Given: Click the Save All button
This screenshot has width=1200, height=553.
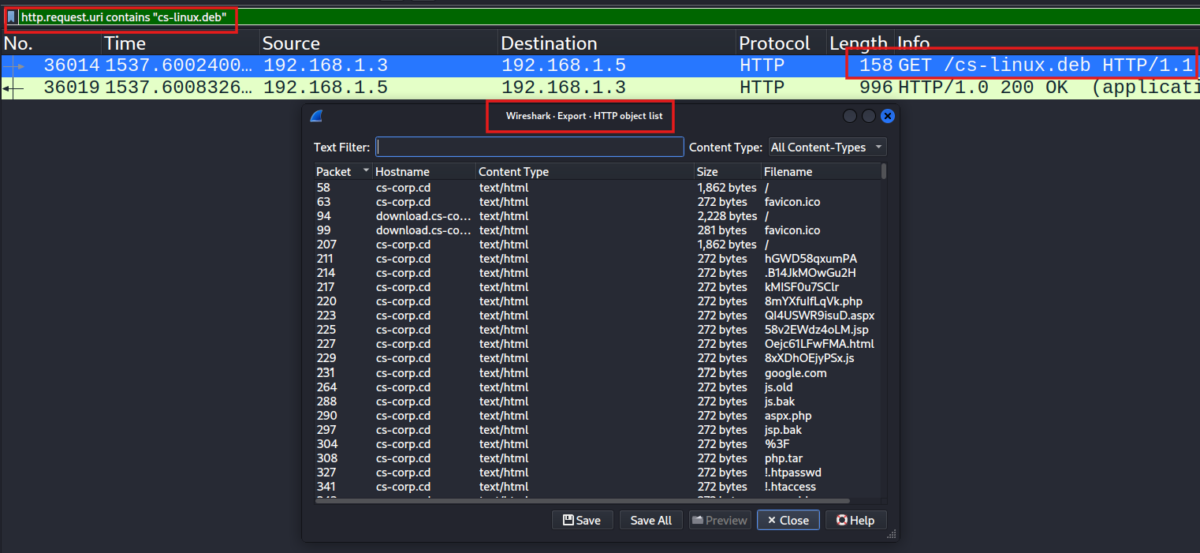Looking at the screenshot, I should (x=651, y=520).
